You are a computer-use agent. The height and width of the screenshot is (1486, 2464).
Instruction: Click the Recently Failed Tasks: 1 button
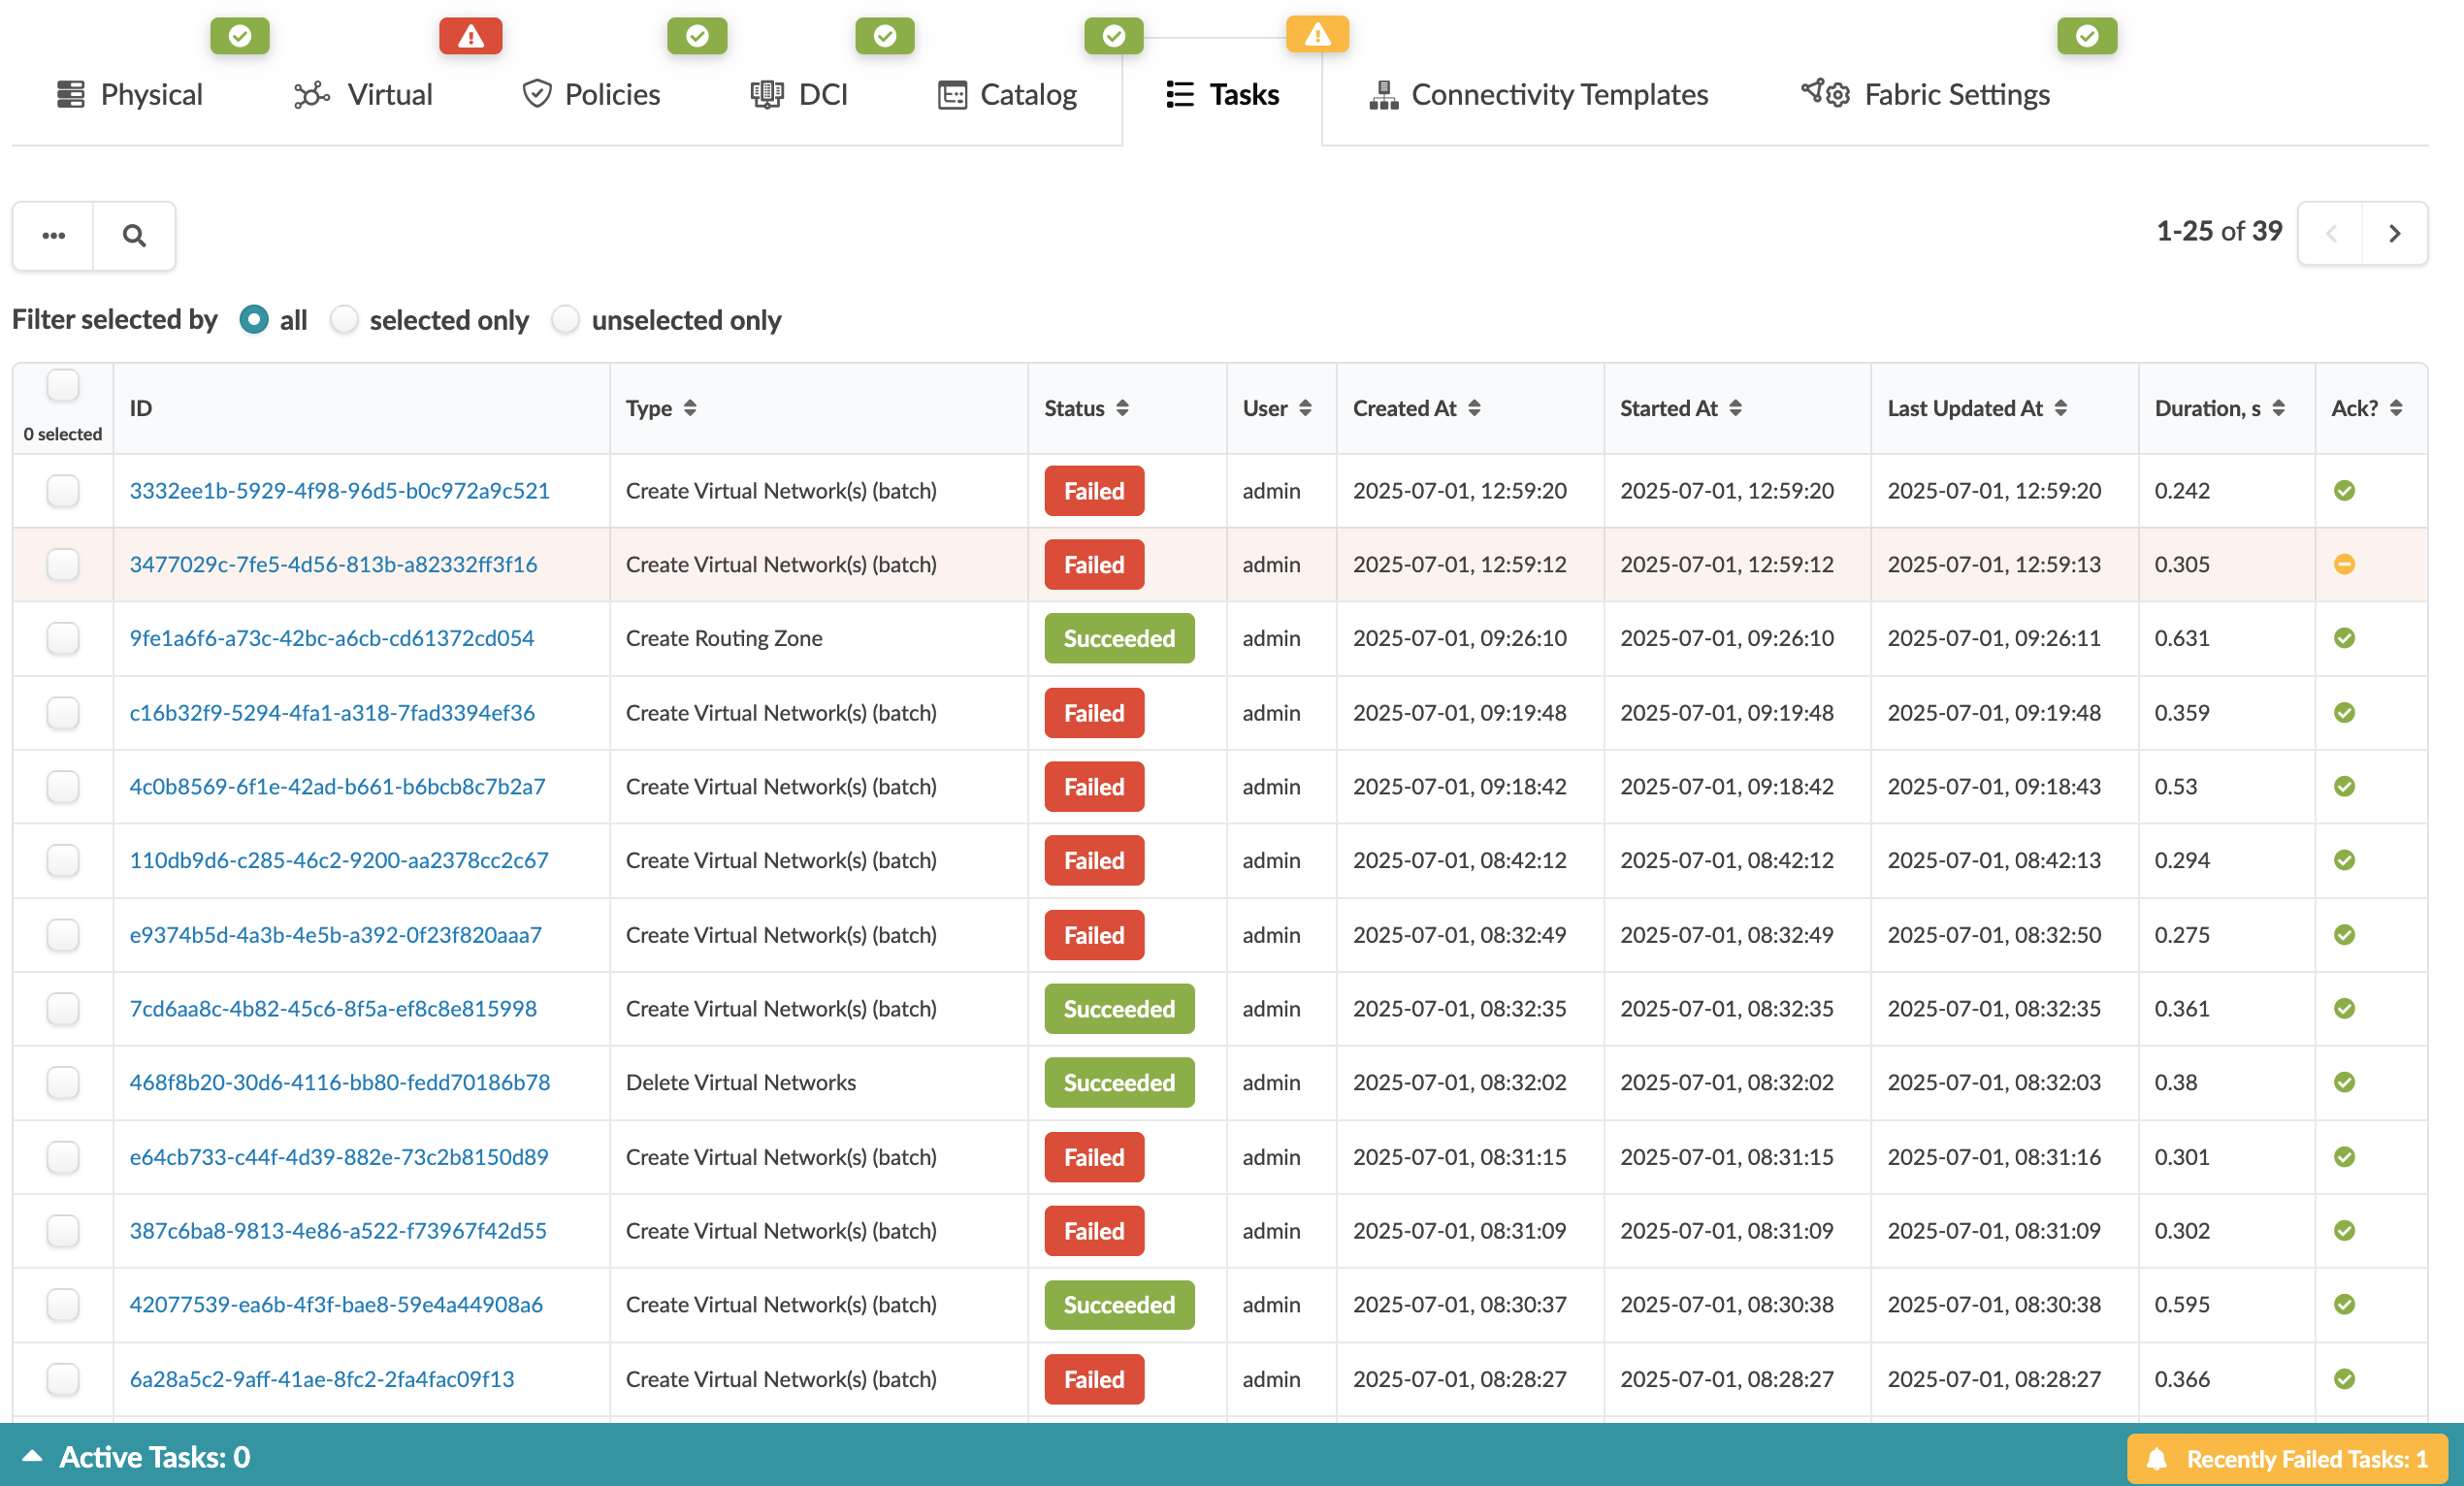coord(2287,1459)
